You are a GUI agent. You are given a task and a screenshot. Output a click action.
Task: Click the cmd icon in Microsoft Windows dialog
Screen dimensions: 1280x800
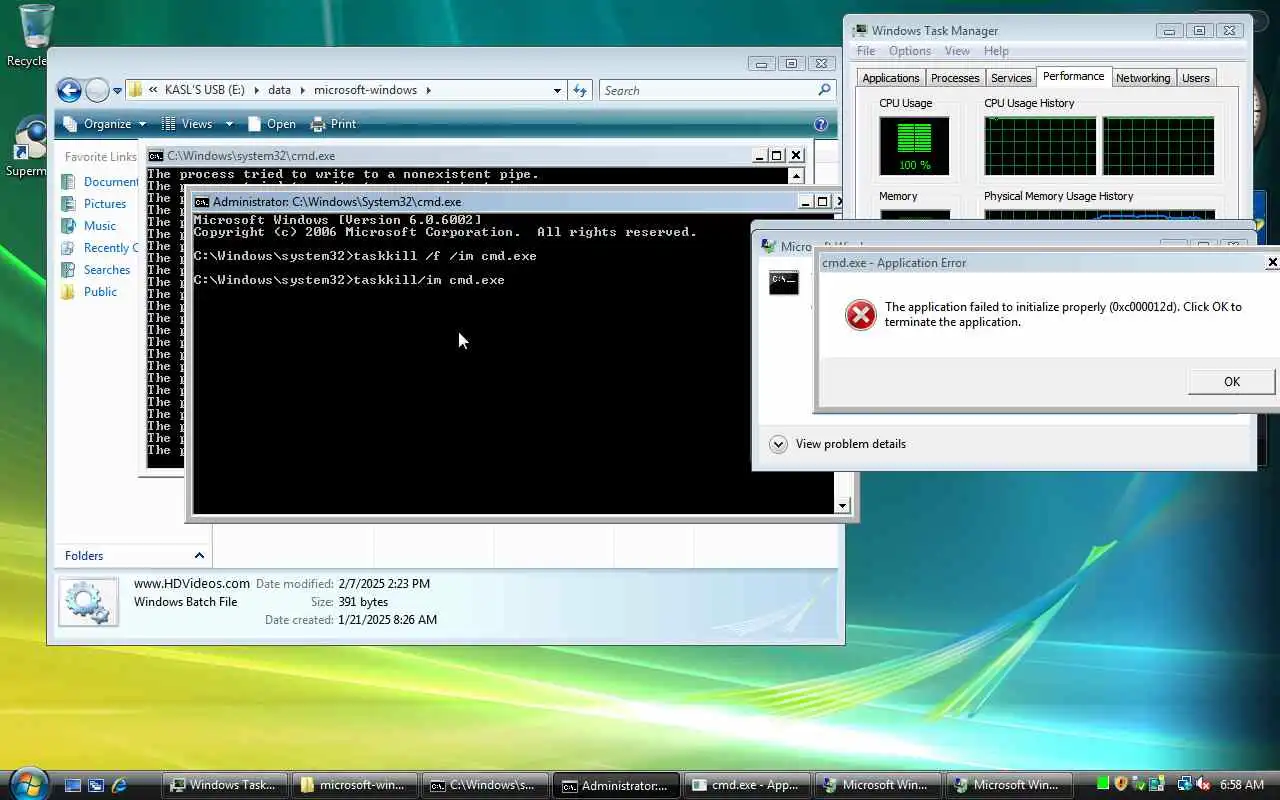pos(784,282)
